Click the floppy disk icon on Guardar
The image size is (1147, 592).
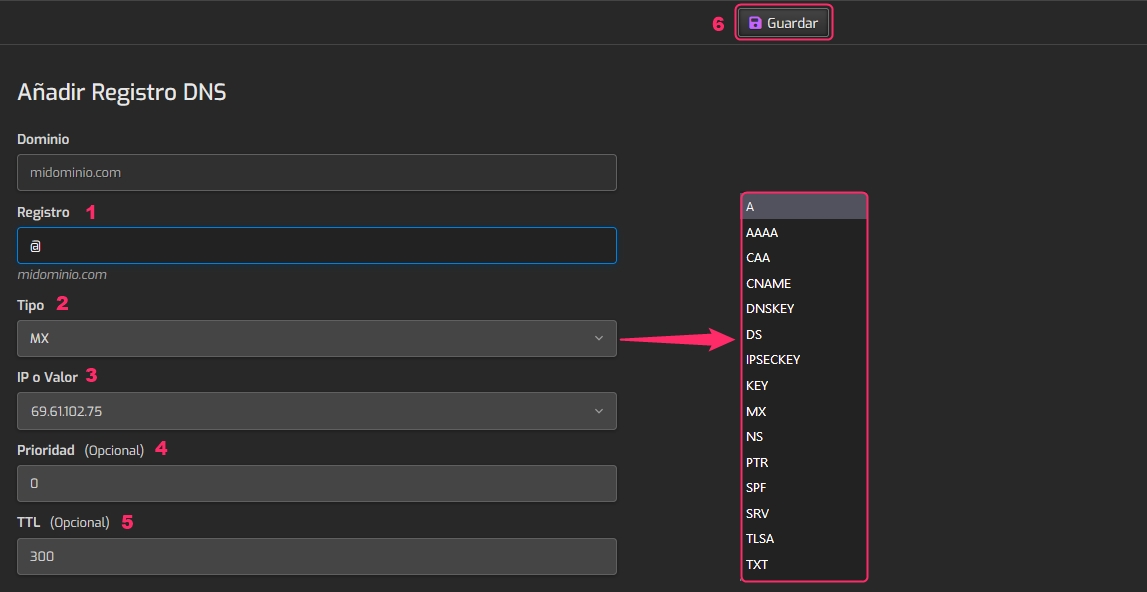coord(756,23)
